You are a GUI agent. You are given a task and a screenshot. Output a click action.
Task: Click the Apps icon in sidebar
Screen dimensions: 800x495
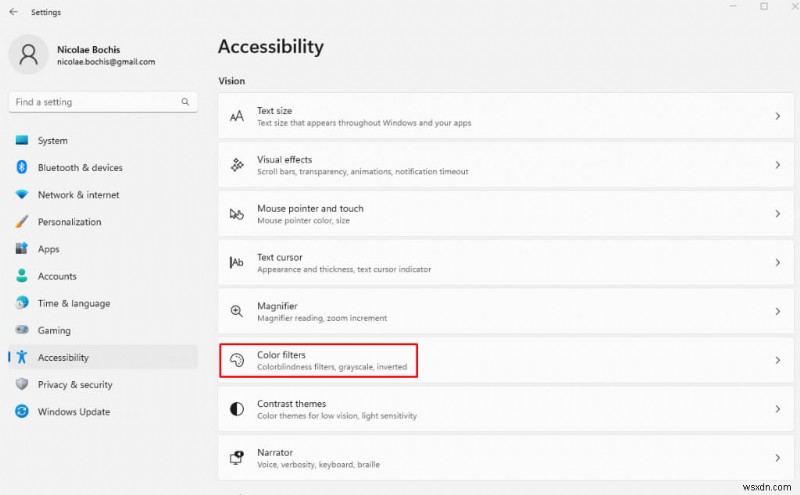(x=22, y=249)
